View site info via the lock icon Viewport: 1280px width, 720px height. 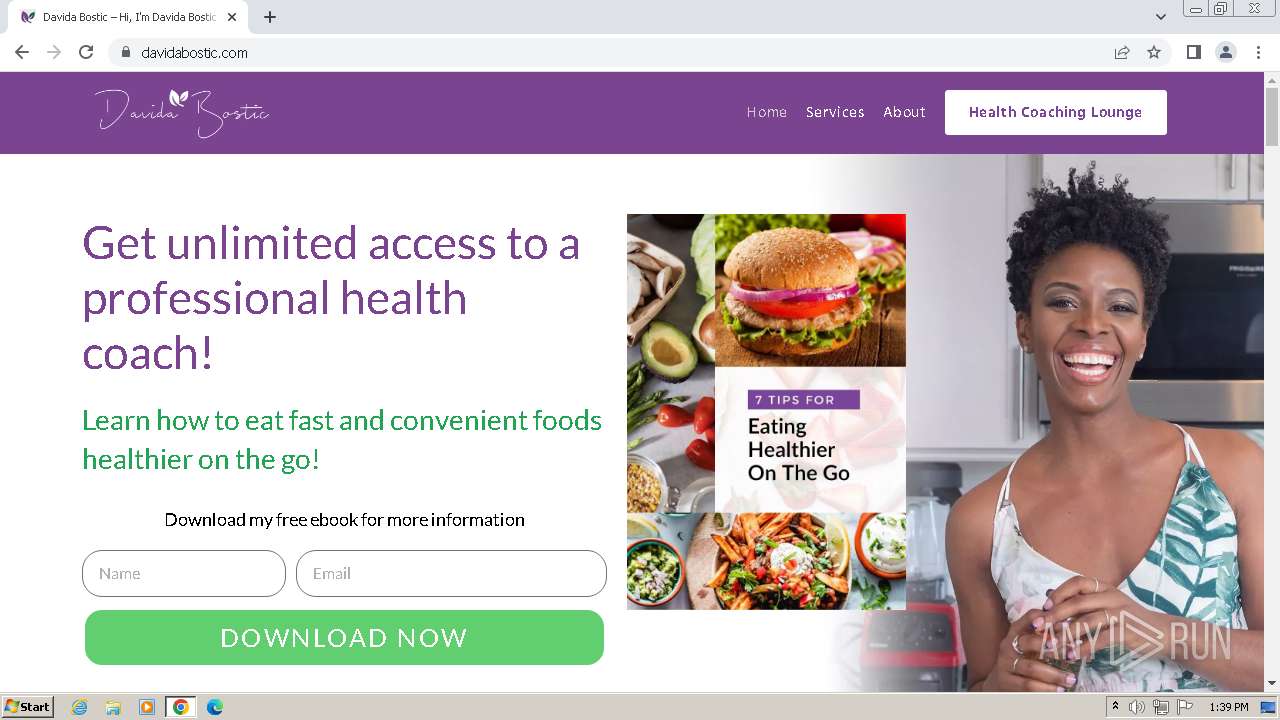tap(125, 52)
